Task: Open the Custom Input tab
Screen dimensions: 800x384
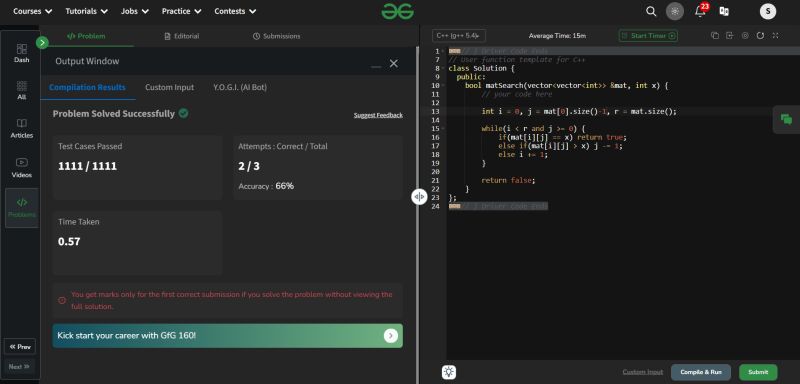Action: click(x=169, y=87)
